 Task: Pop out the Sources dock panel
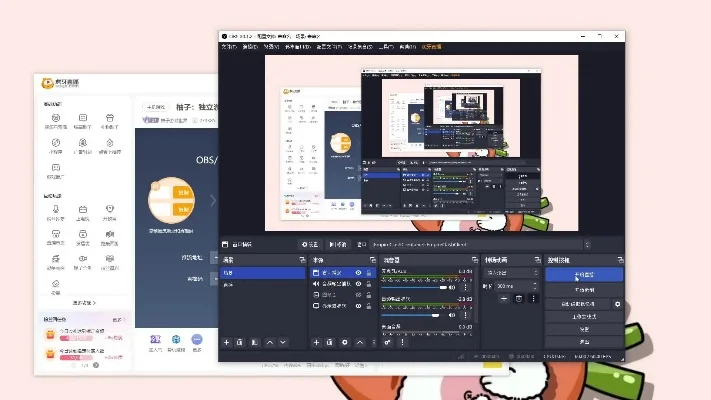[x=373, y=260]
